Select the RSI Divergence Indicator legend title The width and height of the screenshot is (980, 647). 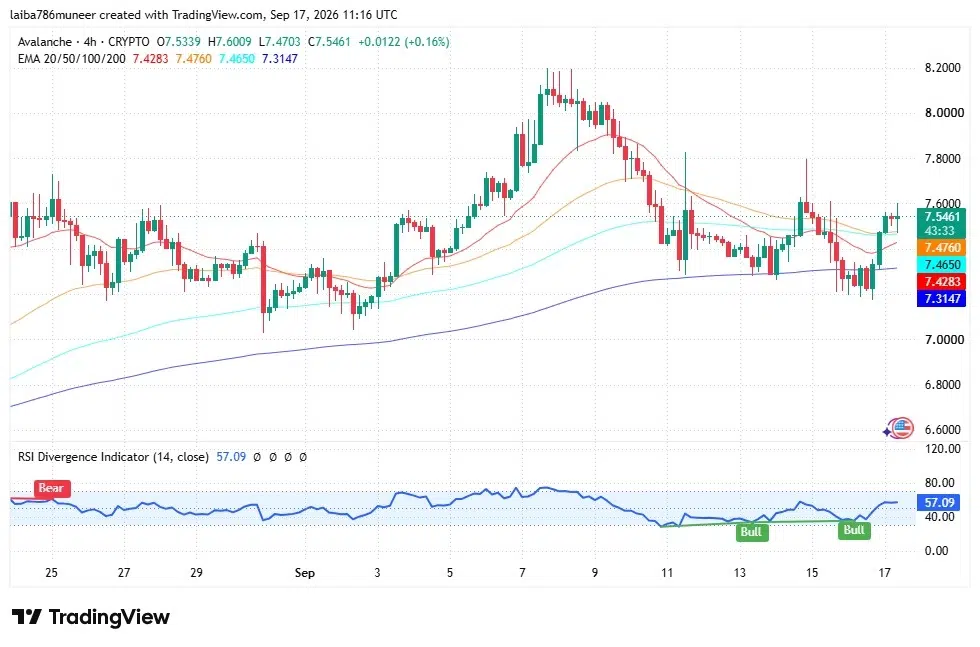coord(113,457)
